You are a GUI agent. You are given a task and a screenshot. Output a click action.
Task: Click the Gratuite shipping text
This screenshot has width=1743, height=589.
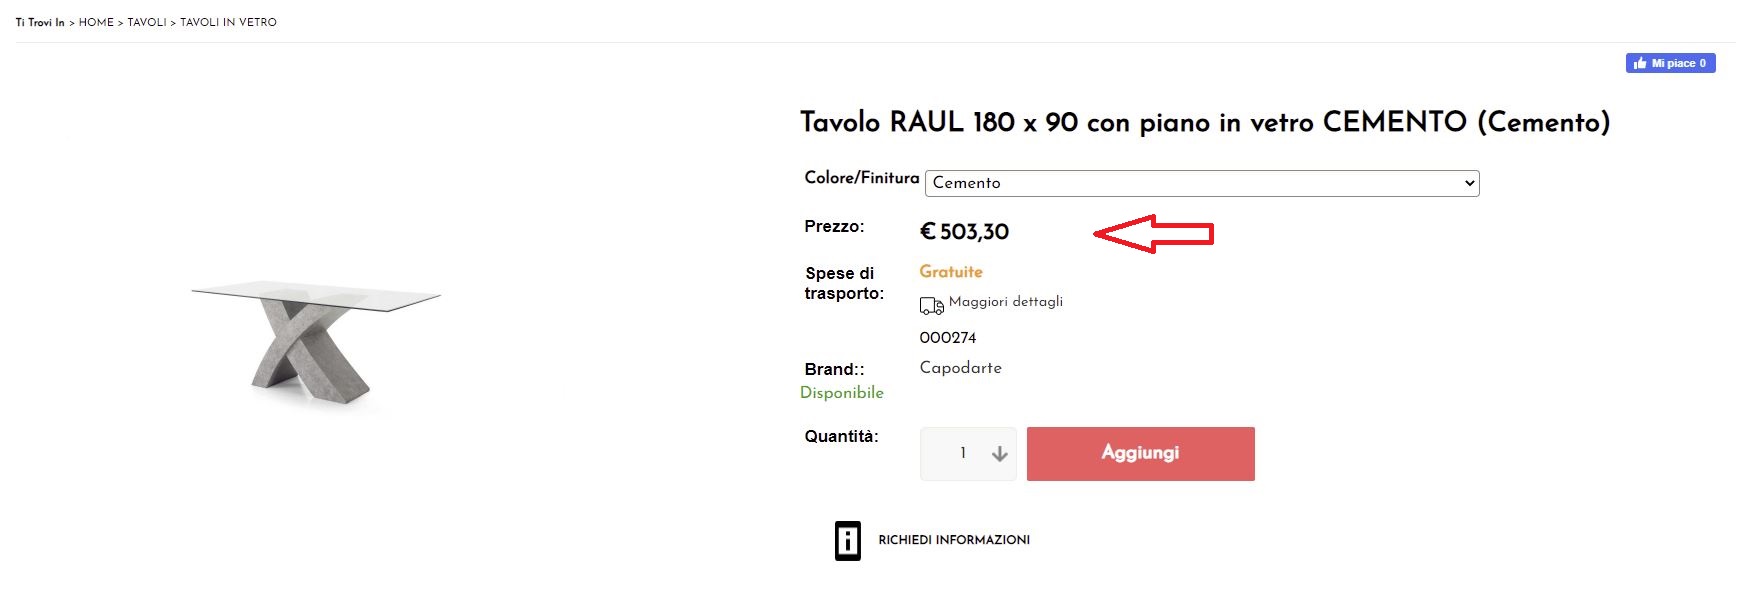pyautogui.click(x=951, y=272)
